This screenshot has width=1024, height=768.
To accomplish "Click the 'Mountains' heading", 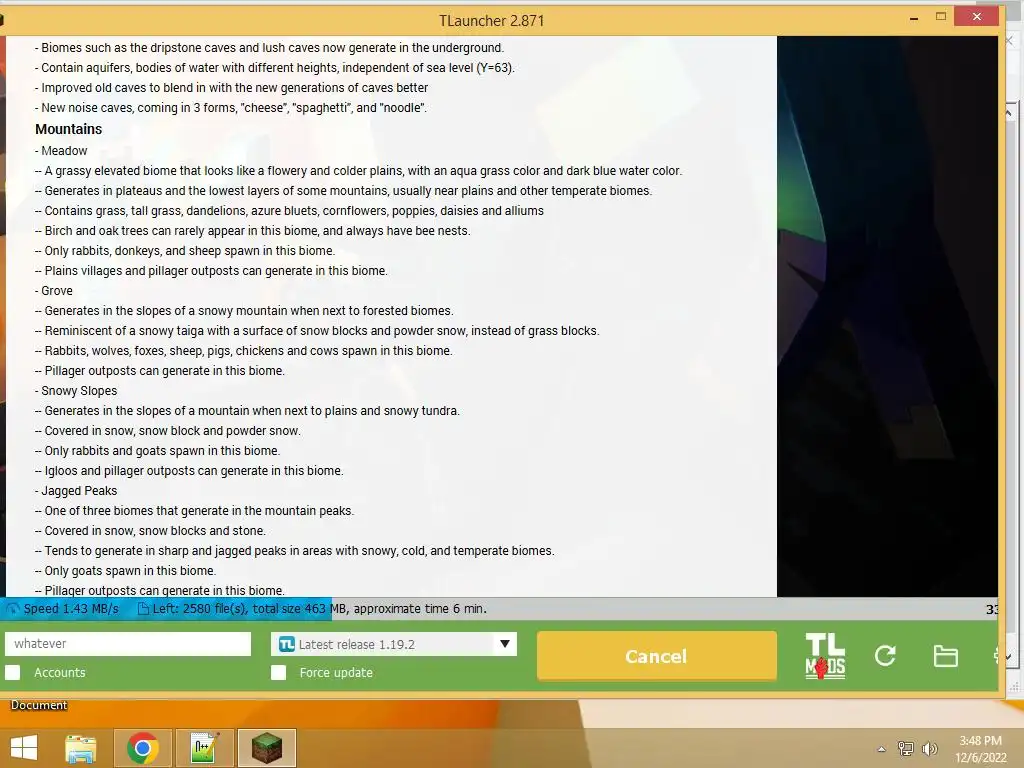I will 69,129.
